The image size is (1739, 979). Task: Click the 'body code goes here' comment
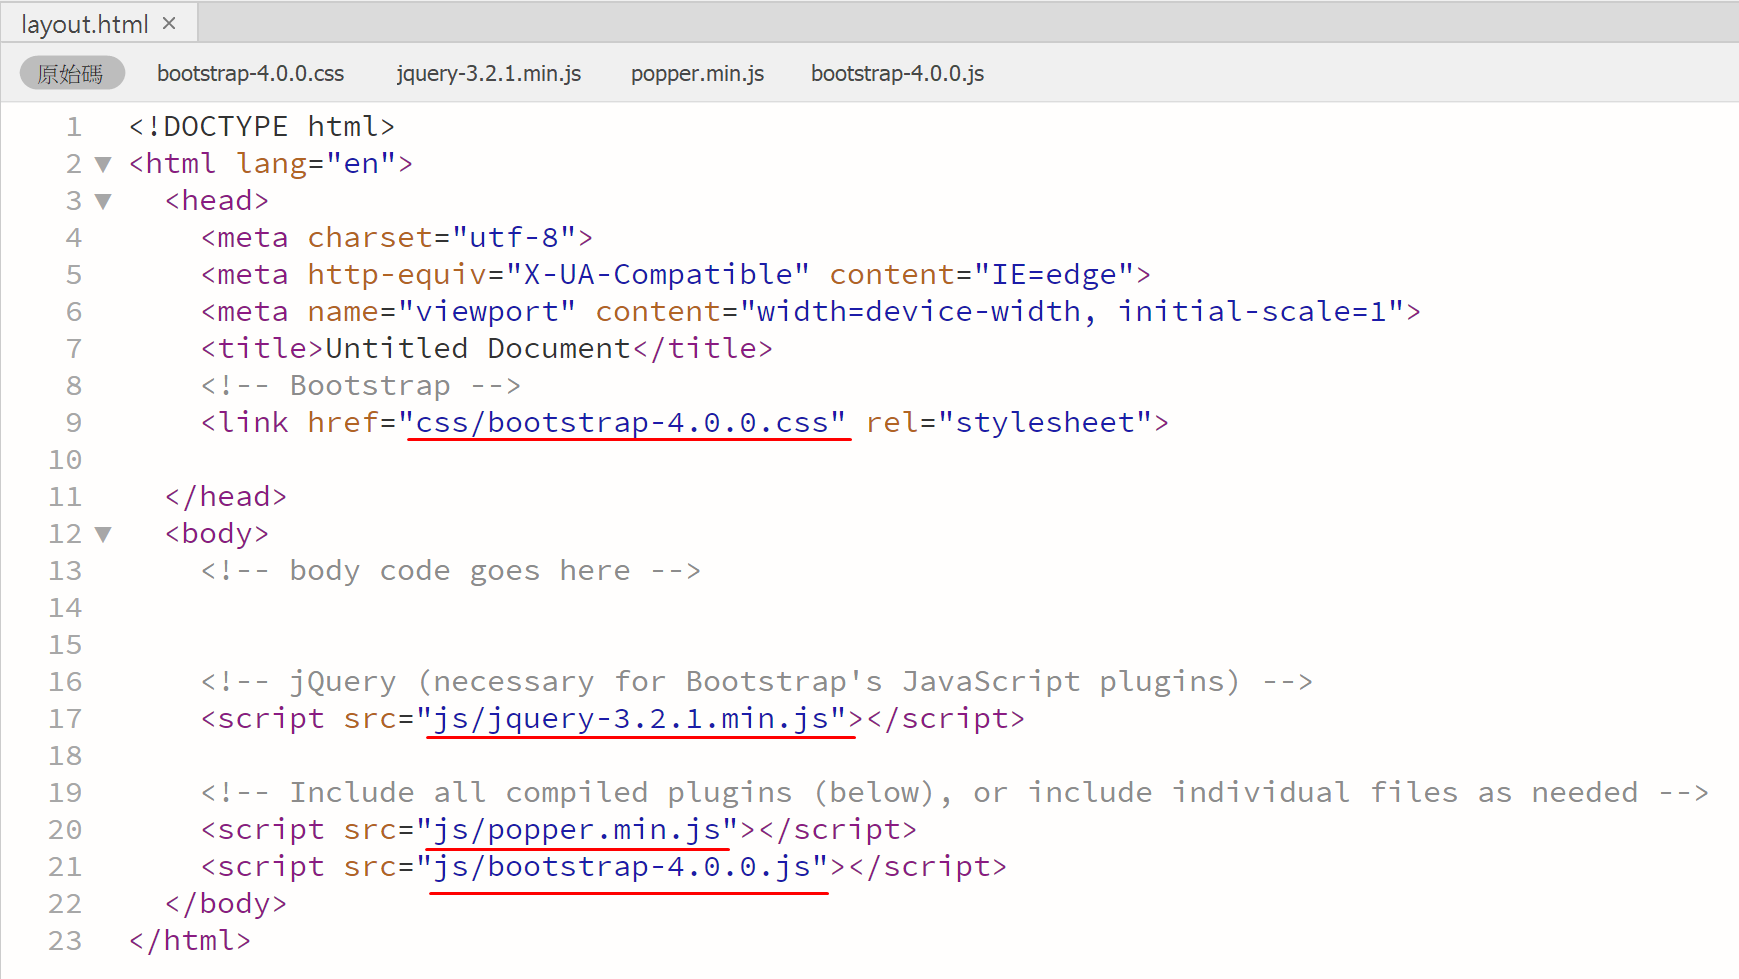tap(451, 571)
